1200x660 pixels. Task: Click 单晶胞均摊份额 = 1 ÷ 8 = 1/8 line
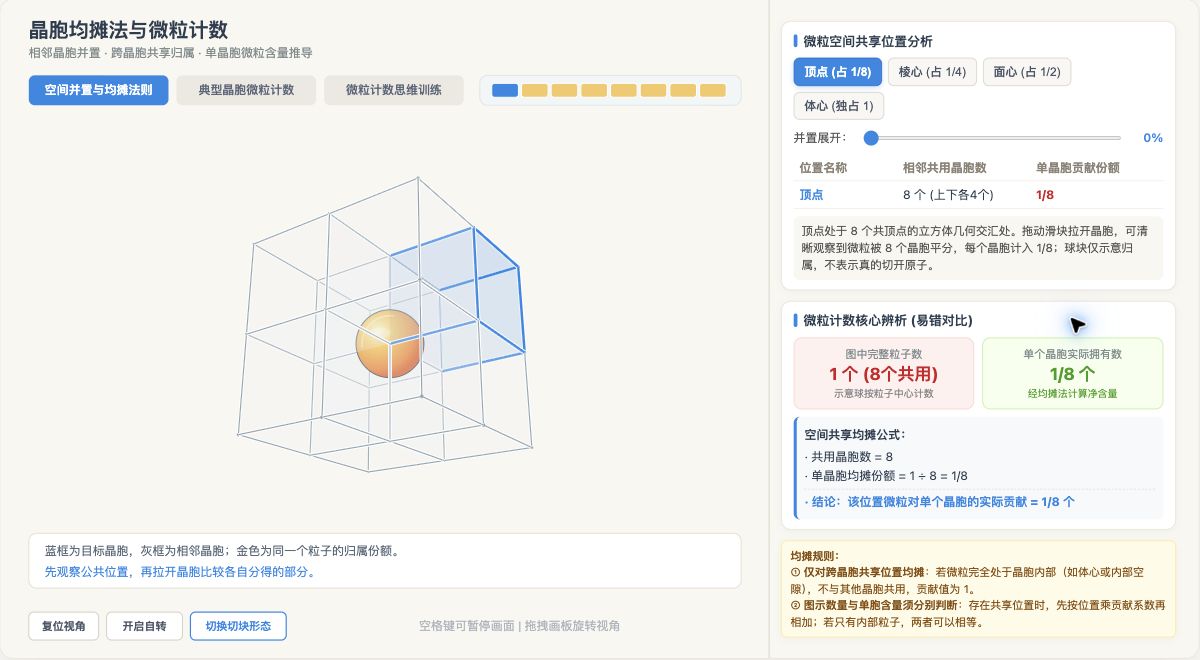[x=886, y=476]
